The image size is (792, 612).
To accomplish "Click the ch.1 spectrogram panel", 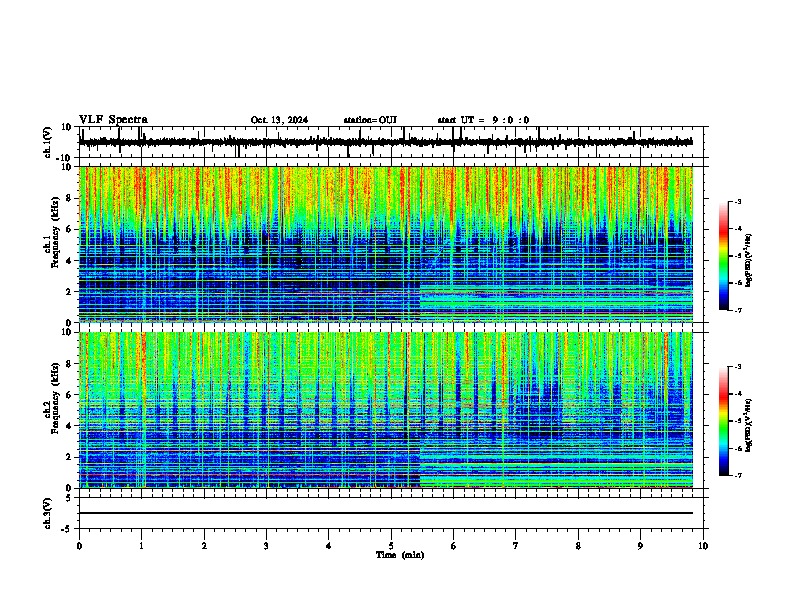I will click(x=386, y=244).
